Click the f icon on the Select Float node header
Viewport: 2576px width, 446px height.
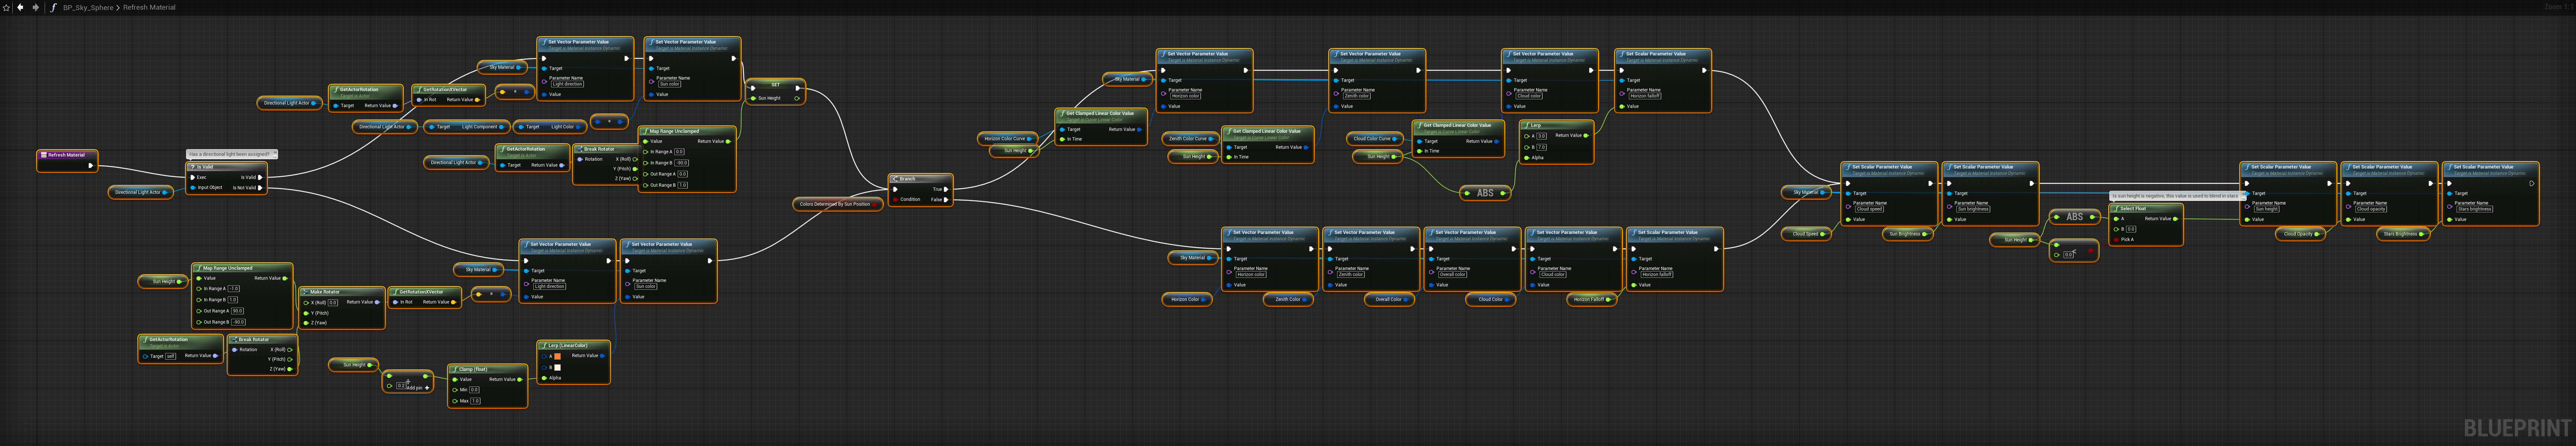[x=2117, y=209]
